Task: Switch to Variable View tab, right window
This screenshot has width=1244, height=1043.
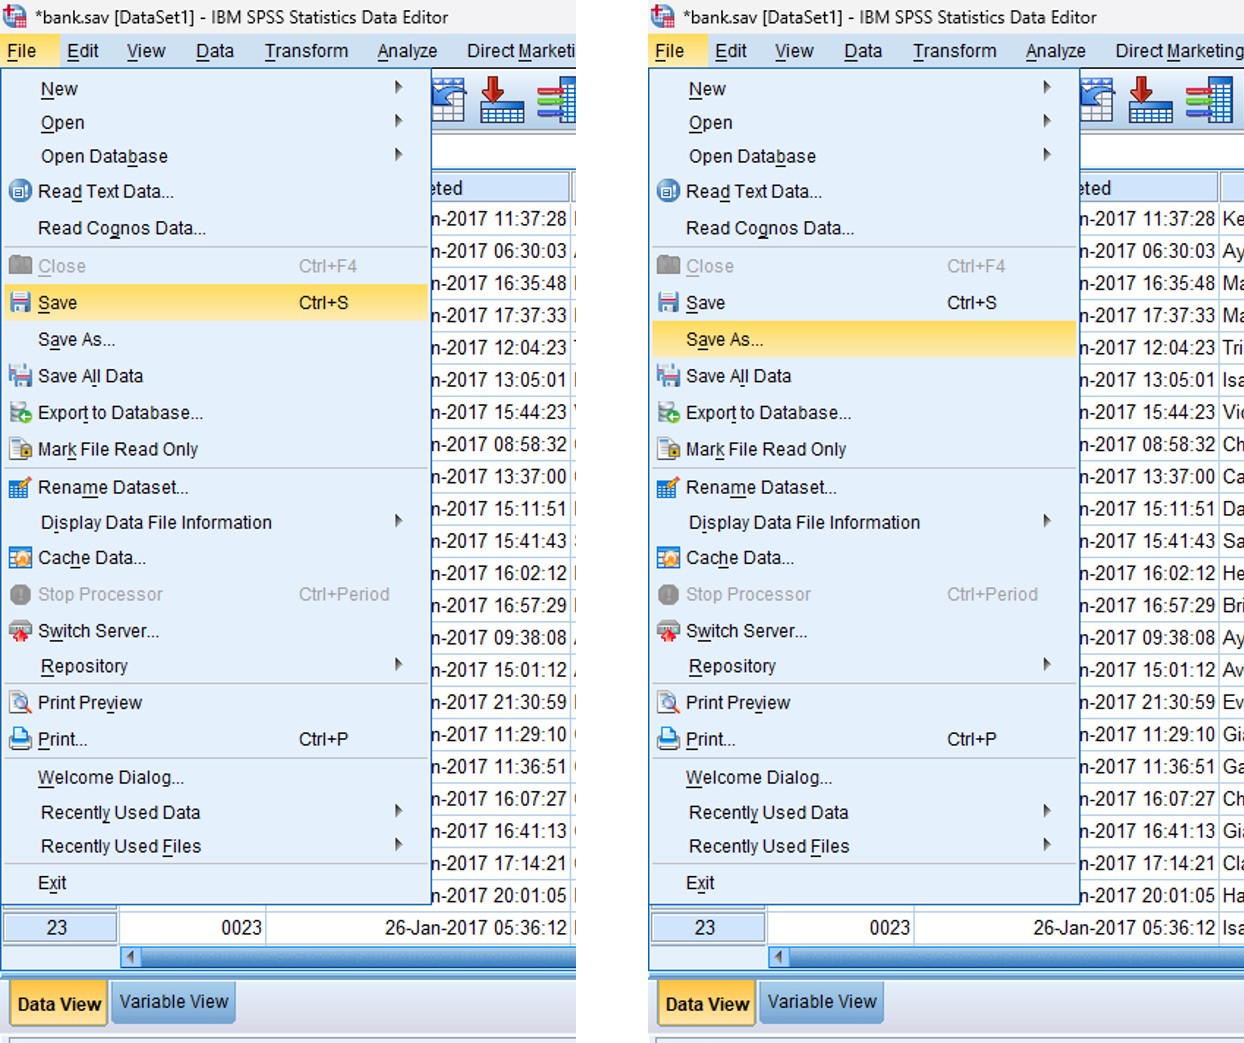Action: tap(822, 1002)
